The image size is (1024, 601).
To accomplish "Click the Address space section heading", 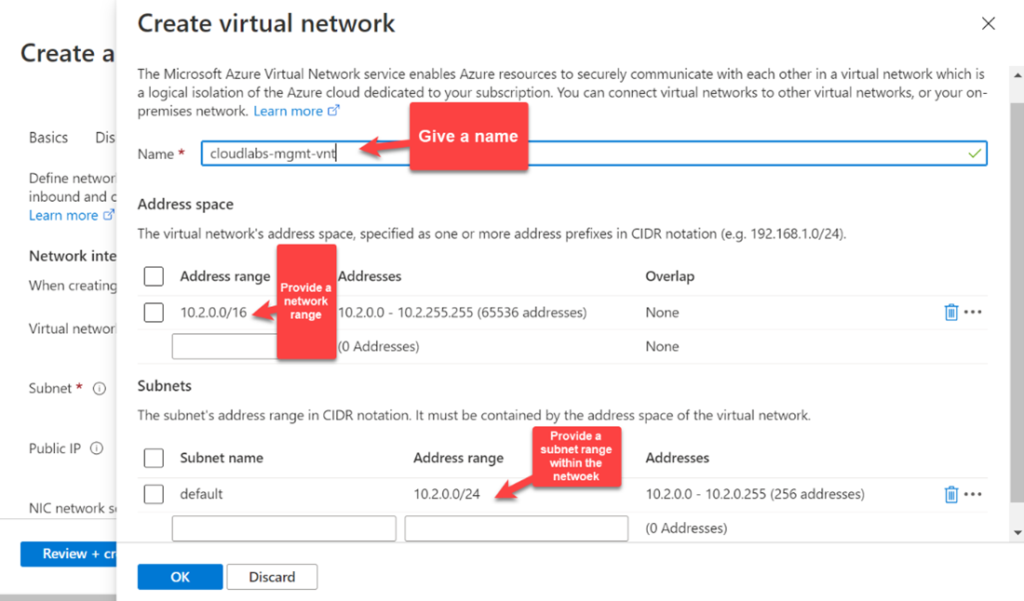I will [x=185, y=204].
